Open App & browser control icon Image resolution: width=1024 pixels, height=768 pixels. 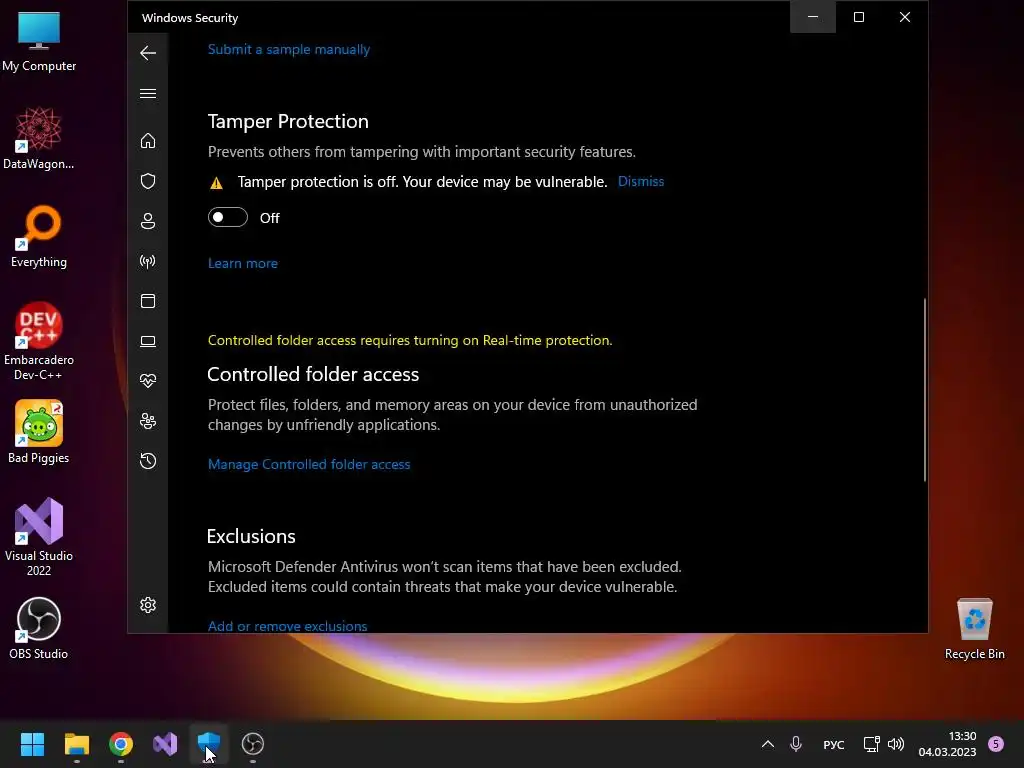tap(148, 301)
